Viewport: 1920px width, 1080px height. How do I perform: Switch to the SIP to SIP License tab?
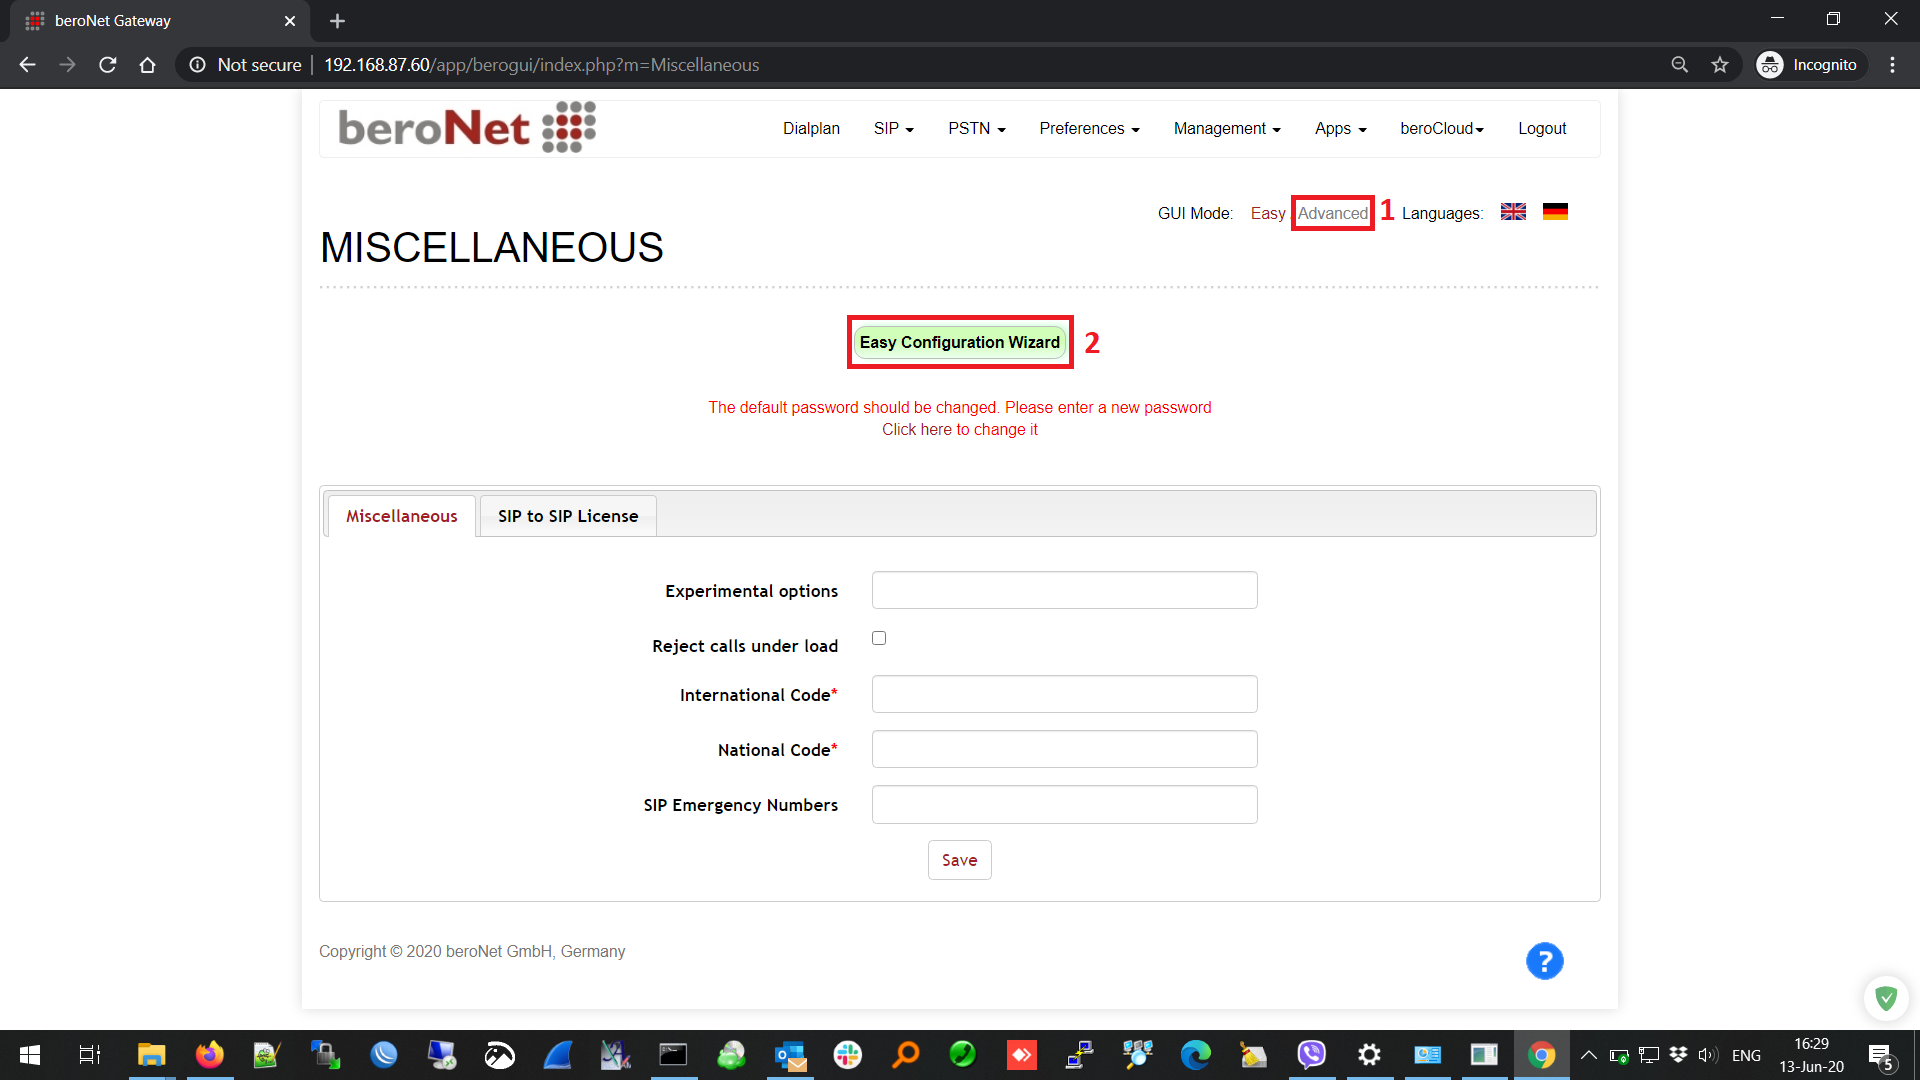click(x=567, y=516)
